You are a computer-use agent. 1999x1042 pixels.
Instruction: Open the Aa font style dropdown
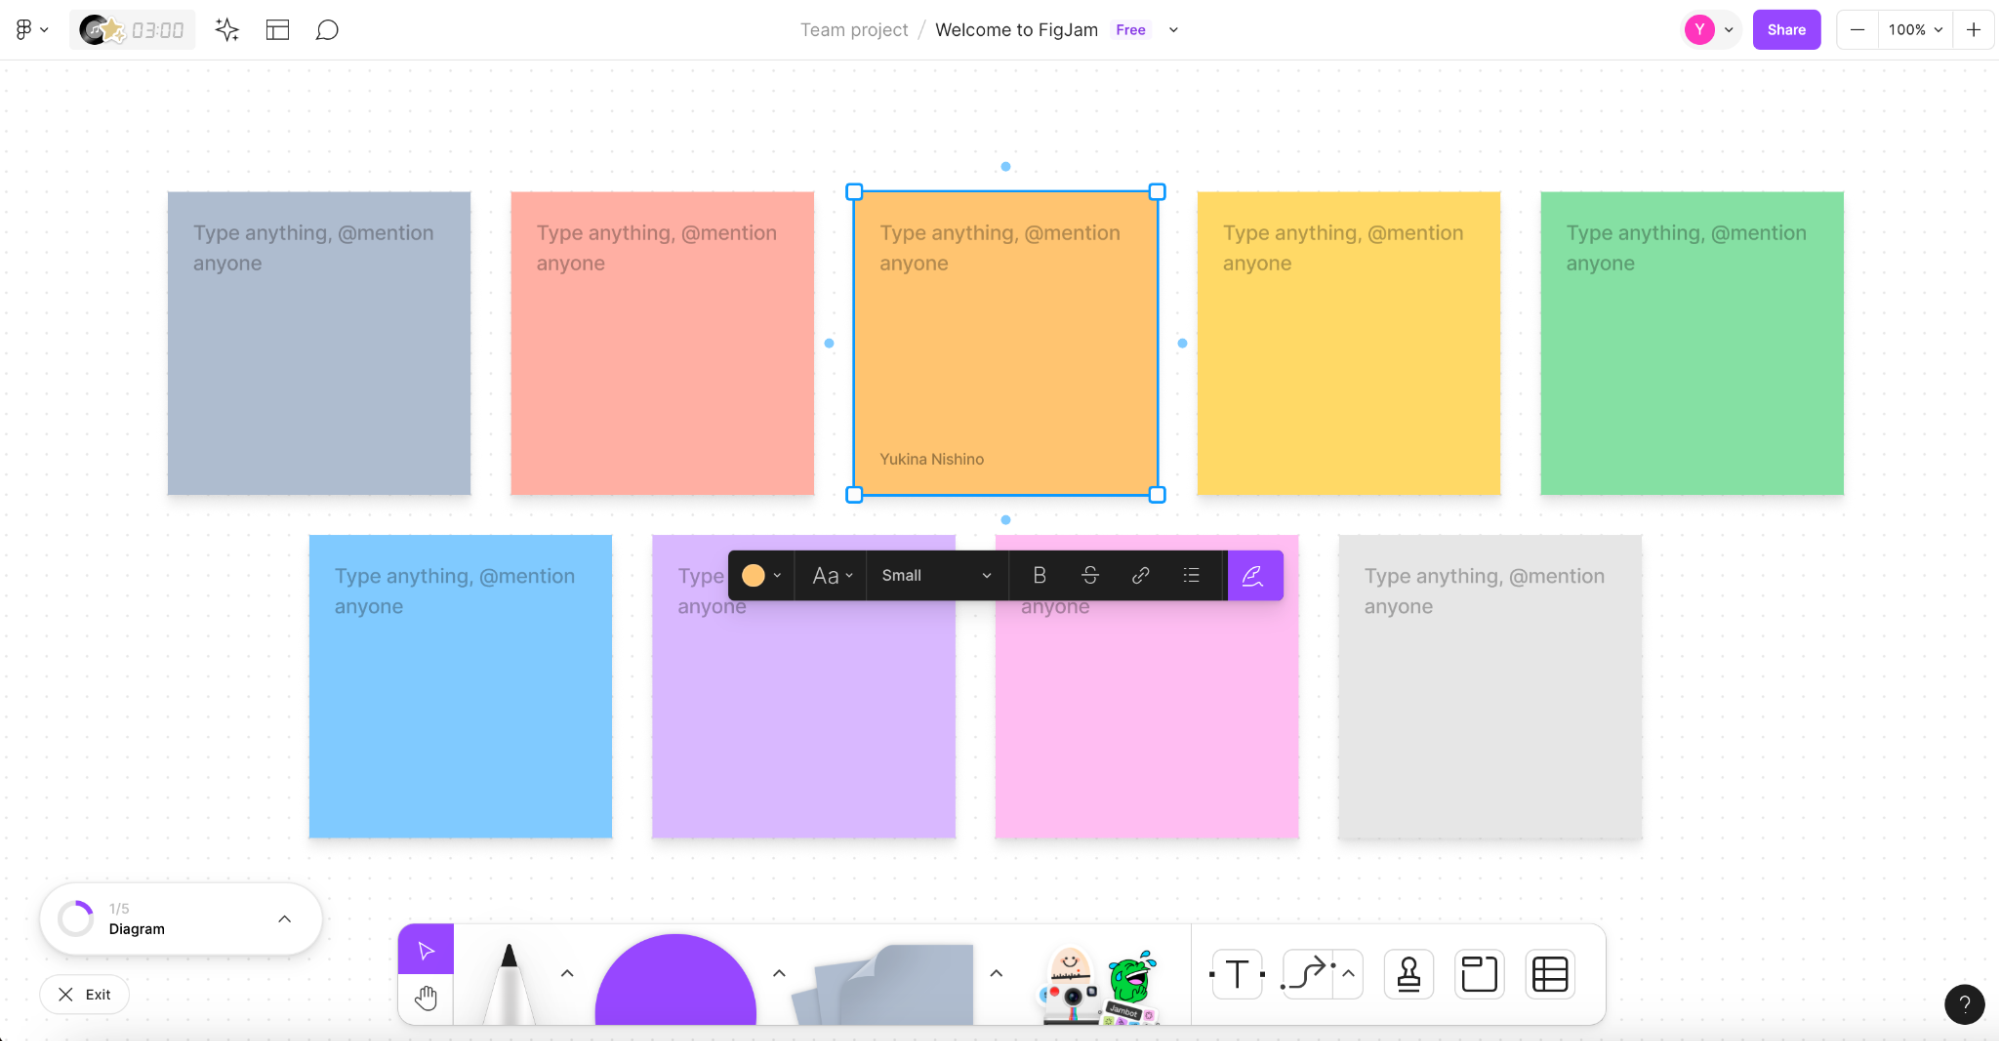tap(832, 575)
